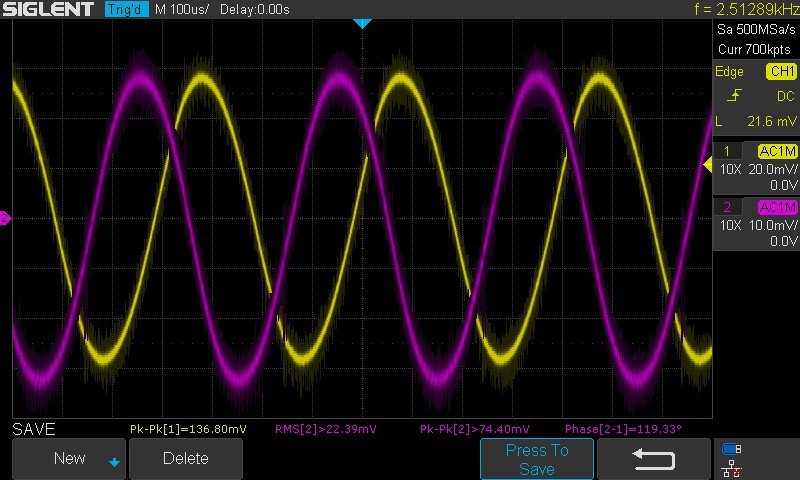Click the Pk-Pk[2]>74.40mV measurement
The width and height of the screenshot is (800, 480).
click(474, 429)
